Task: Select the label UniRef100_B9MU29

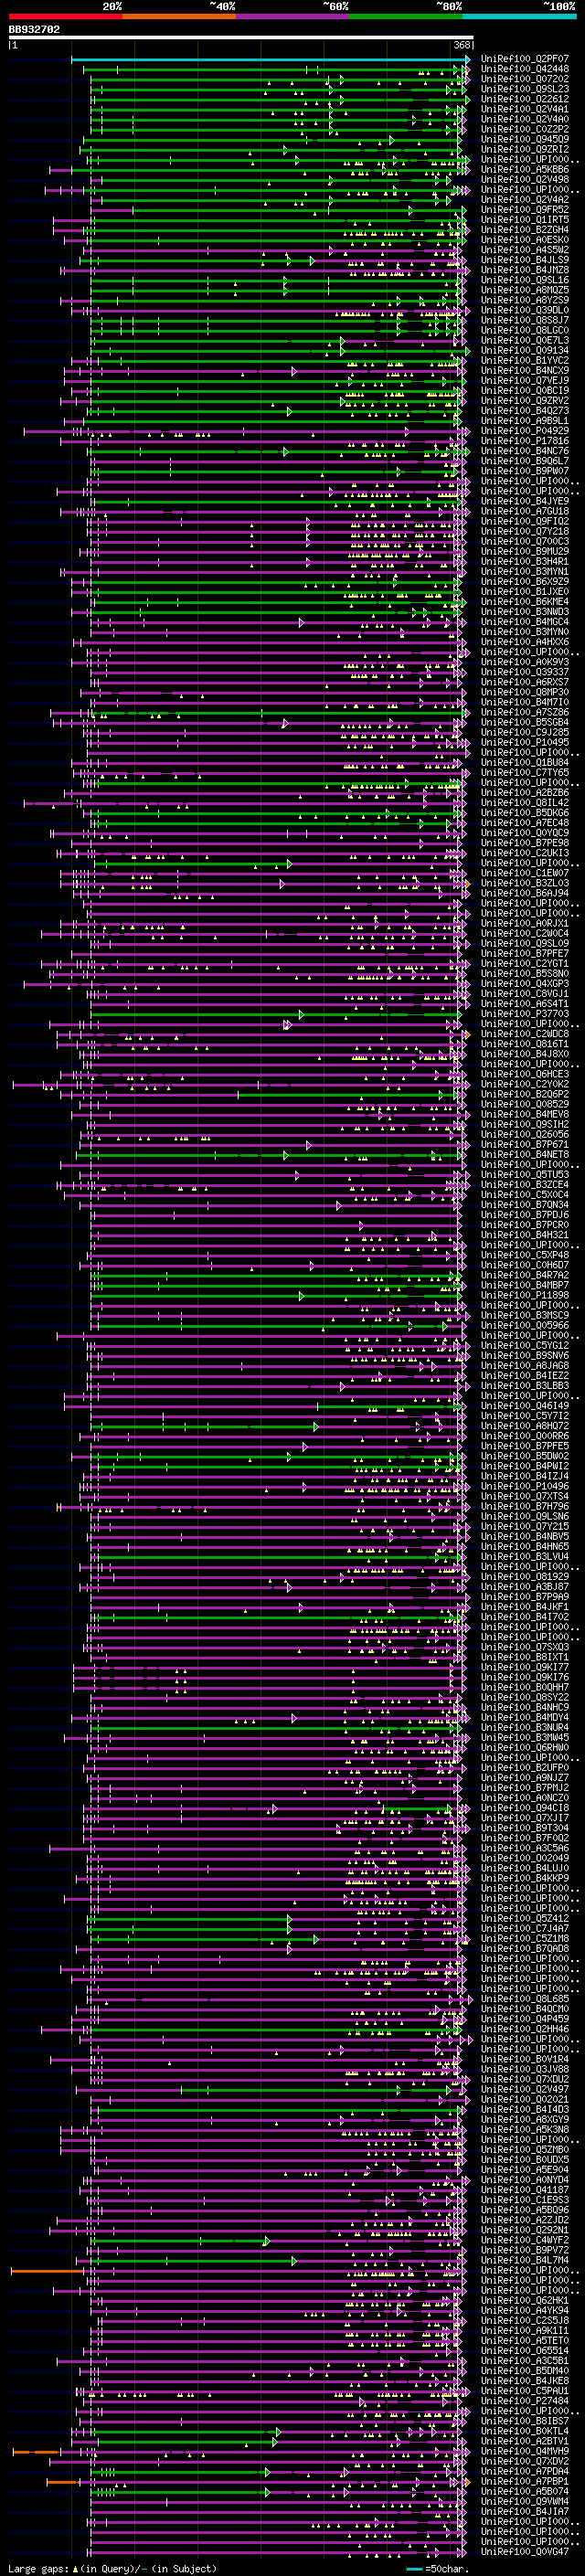Action: pos(524,551)
